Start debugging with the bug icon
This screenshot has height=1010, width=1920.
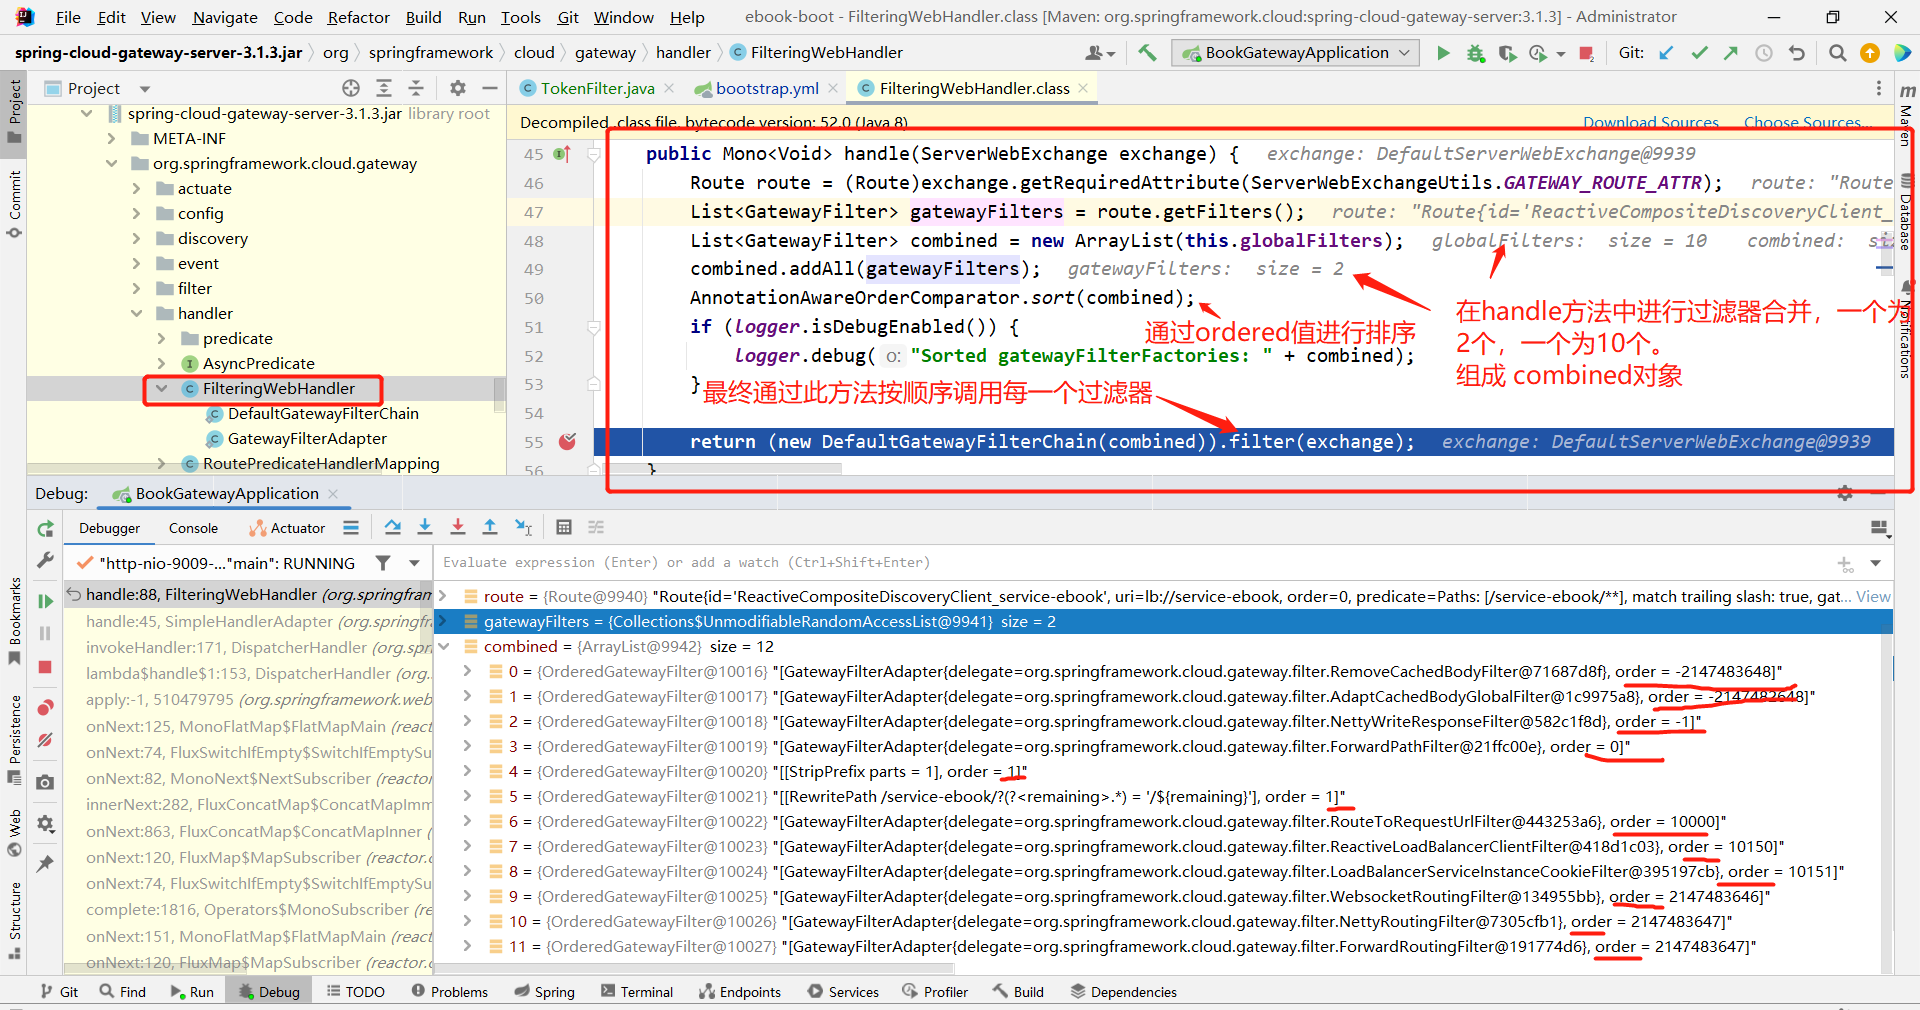click(1475, 53)
